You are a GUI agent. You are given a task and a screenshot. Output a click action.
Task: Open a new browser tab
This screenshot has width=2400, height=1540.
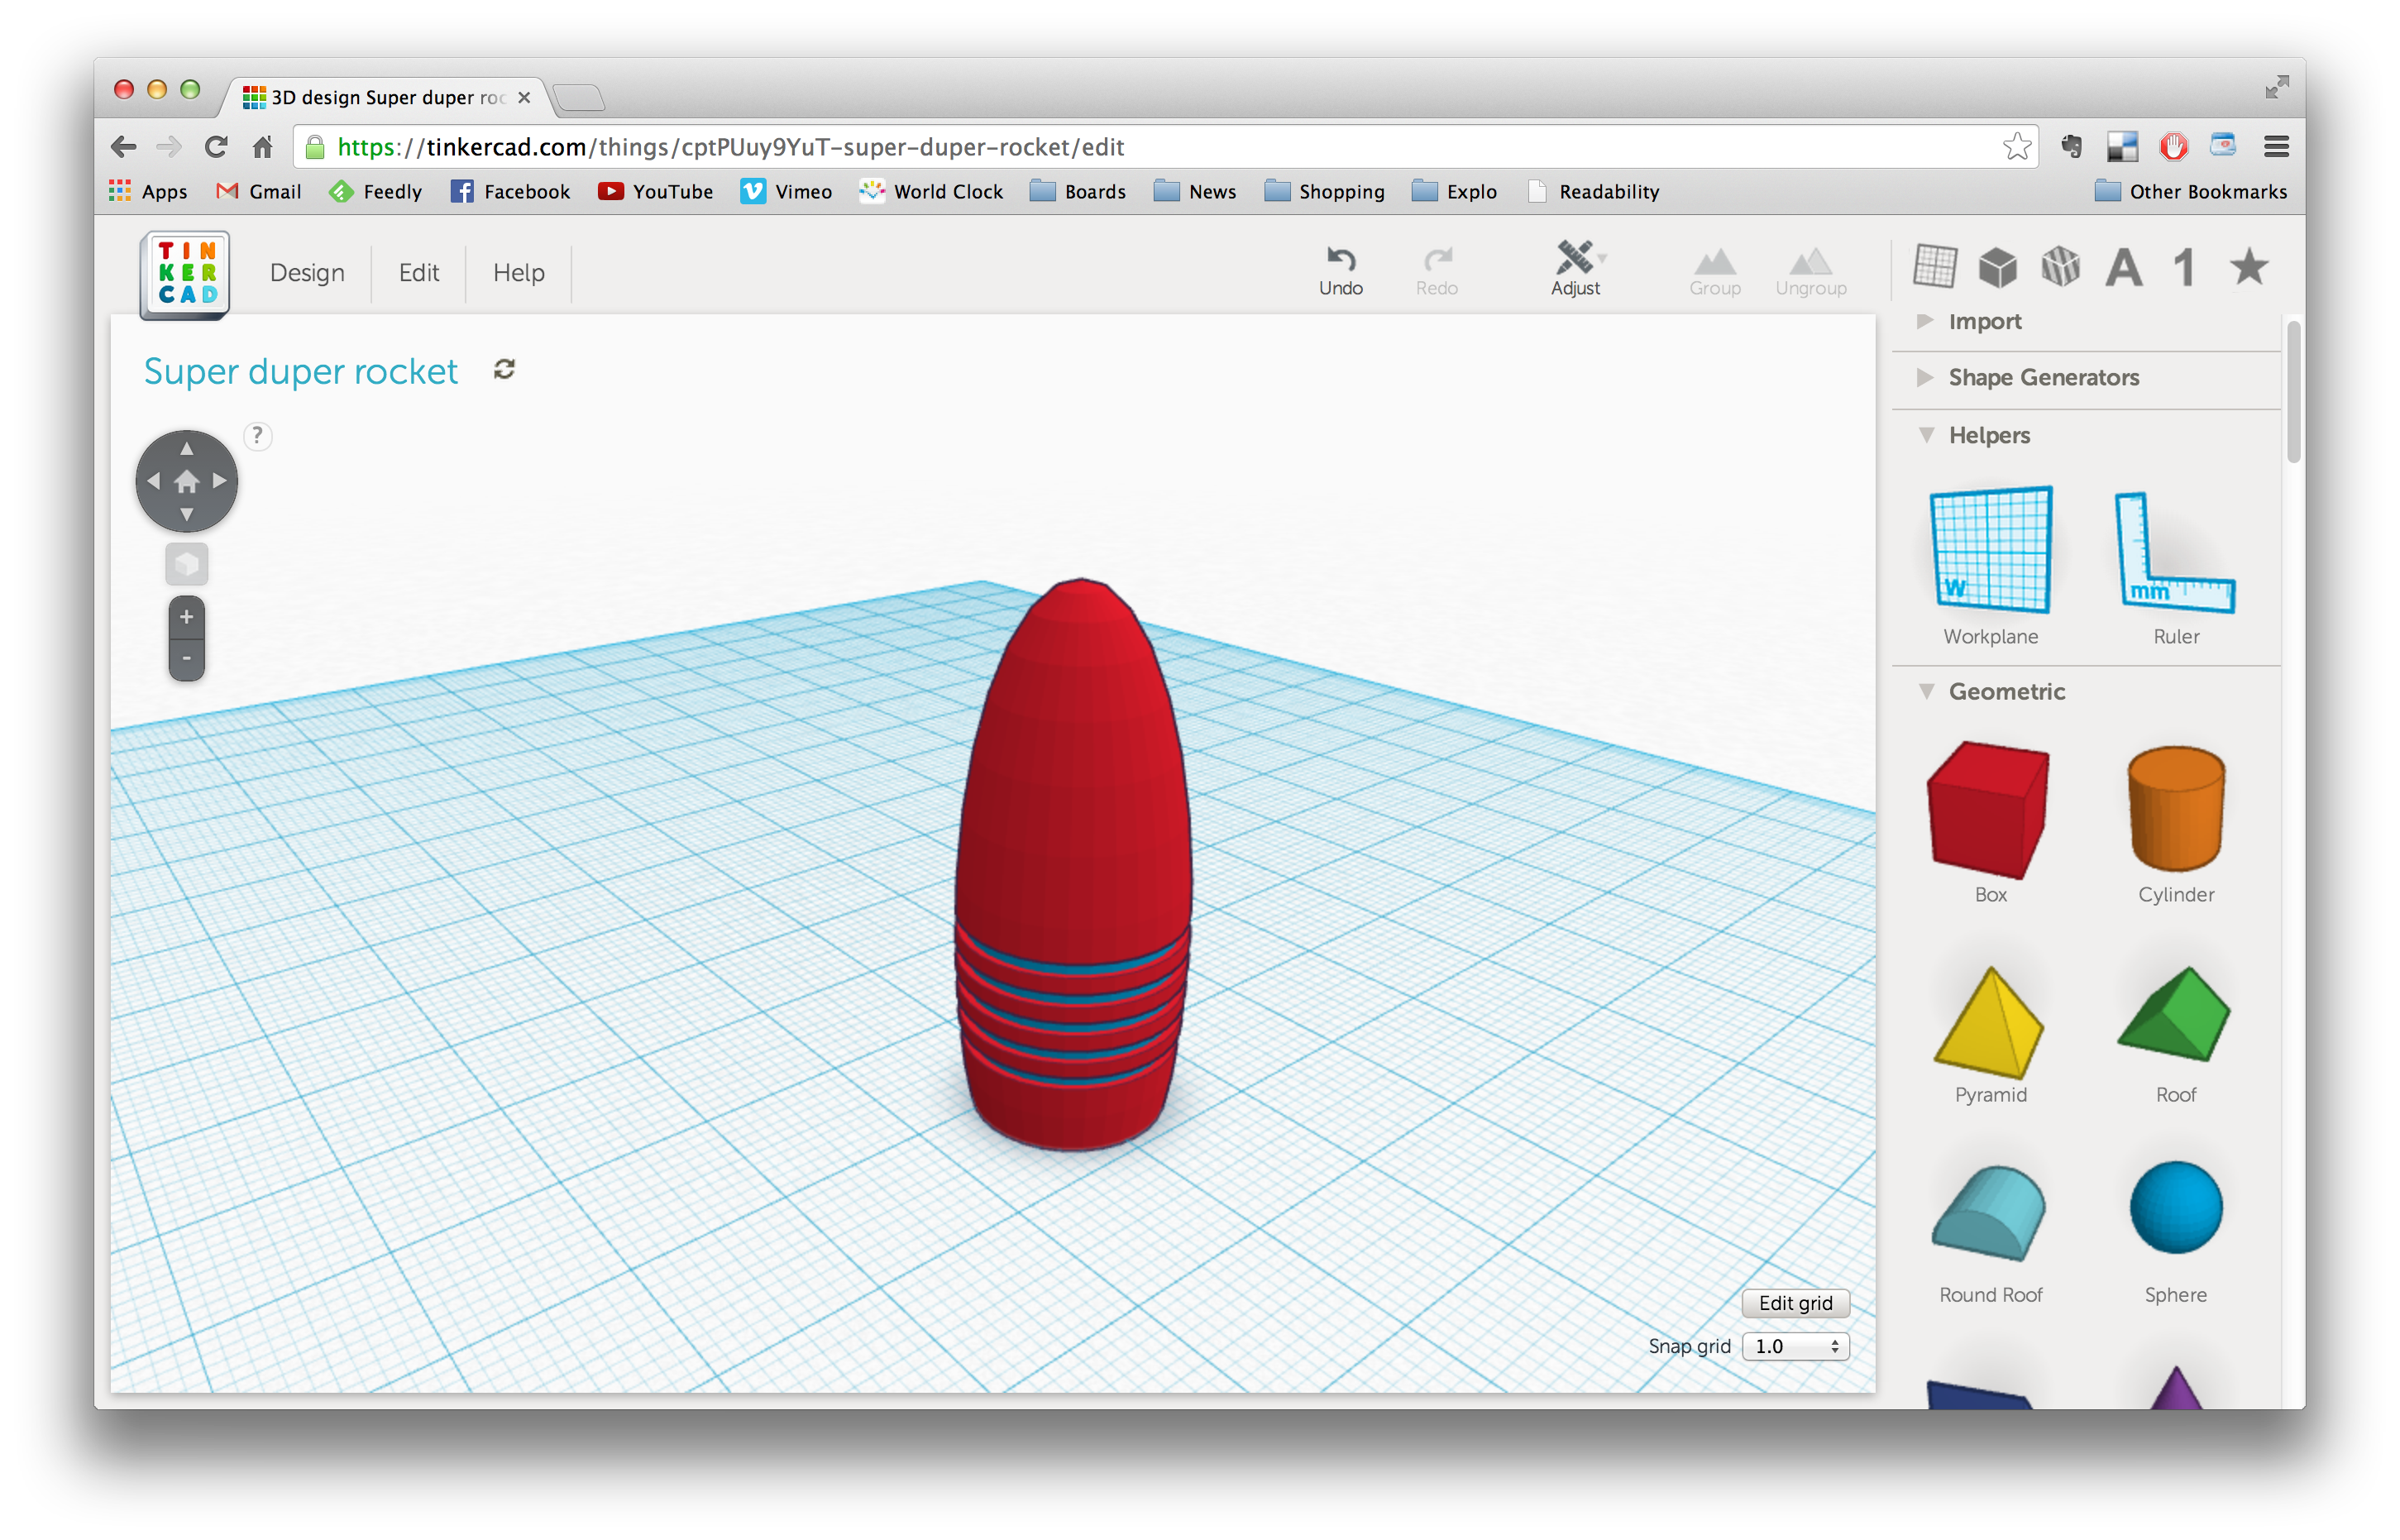click(578, 97)
